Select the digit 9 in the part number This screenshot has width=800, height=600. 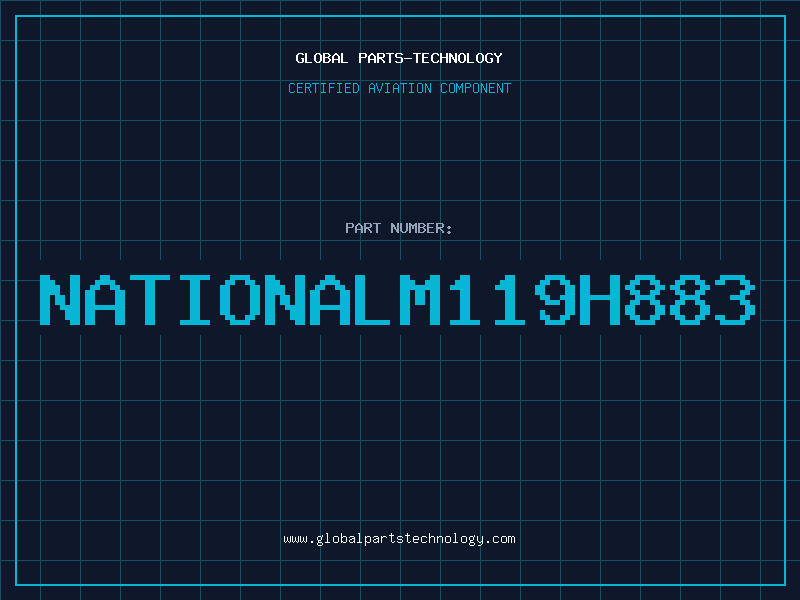[x=555, y=299]
